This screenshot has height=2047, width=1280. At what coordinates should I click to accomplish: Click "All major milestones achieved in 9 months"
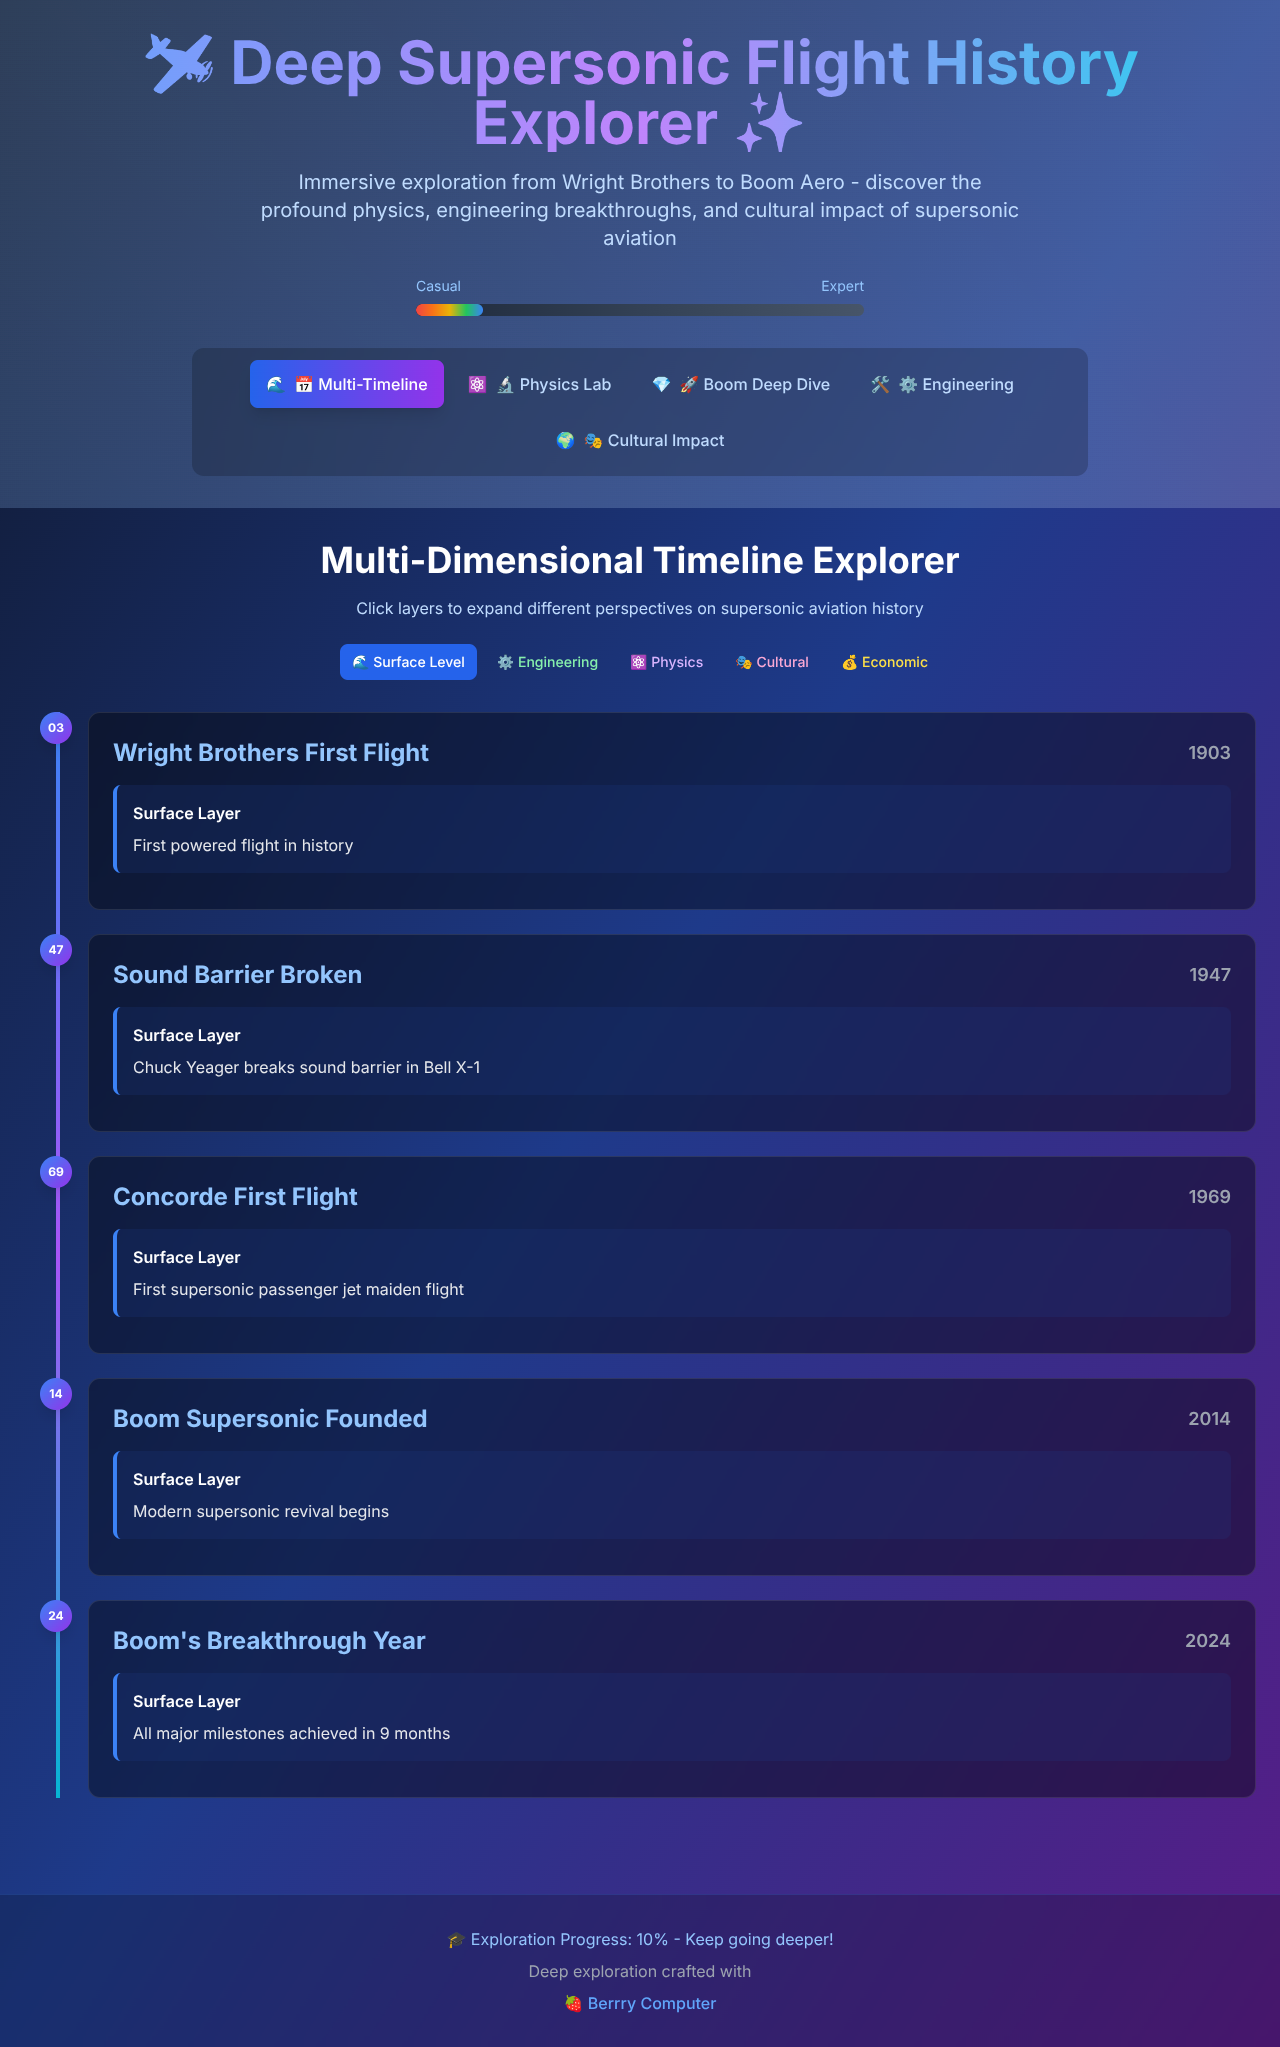[x=291, y=1733]
